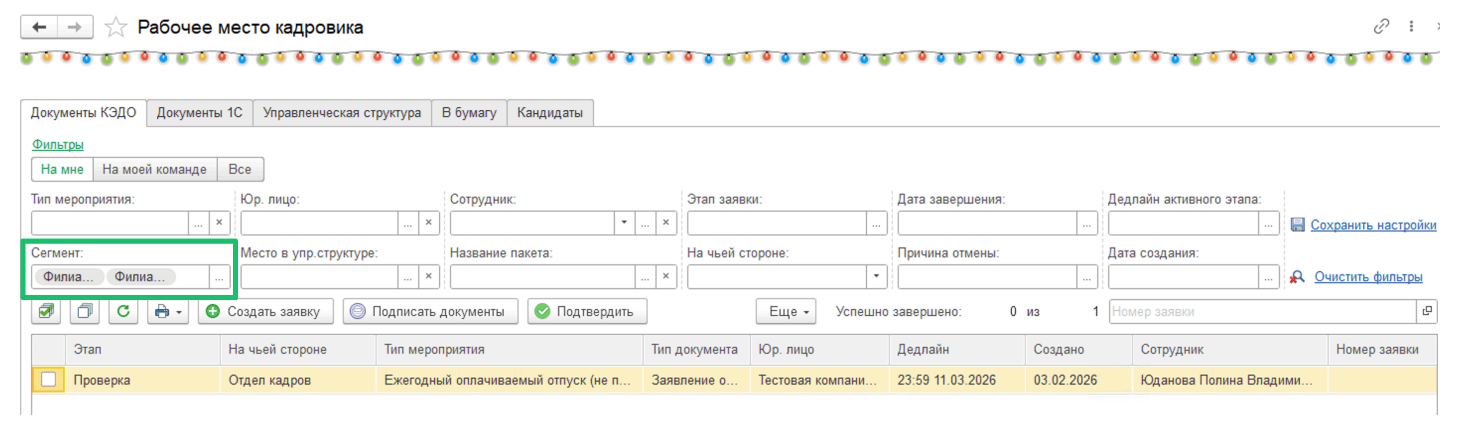This screenshot has height=437, width=1457.
Task: Click into the Номер заявки search field
Action: (1263, 312)
